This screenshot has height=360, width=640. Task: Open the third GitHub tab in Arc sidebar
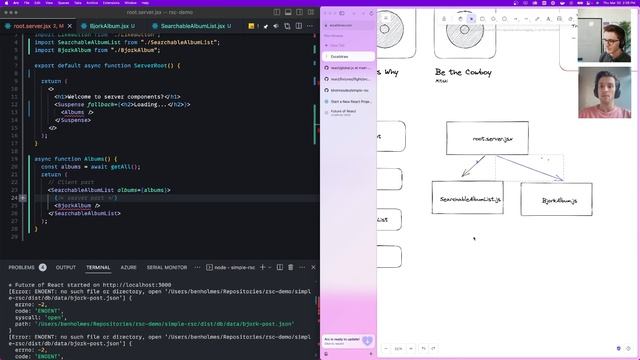pos(349,90)
